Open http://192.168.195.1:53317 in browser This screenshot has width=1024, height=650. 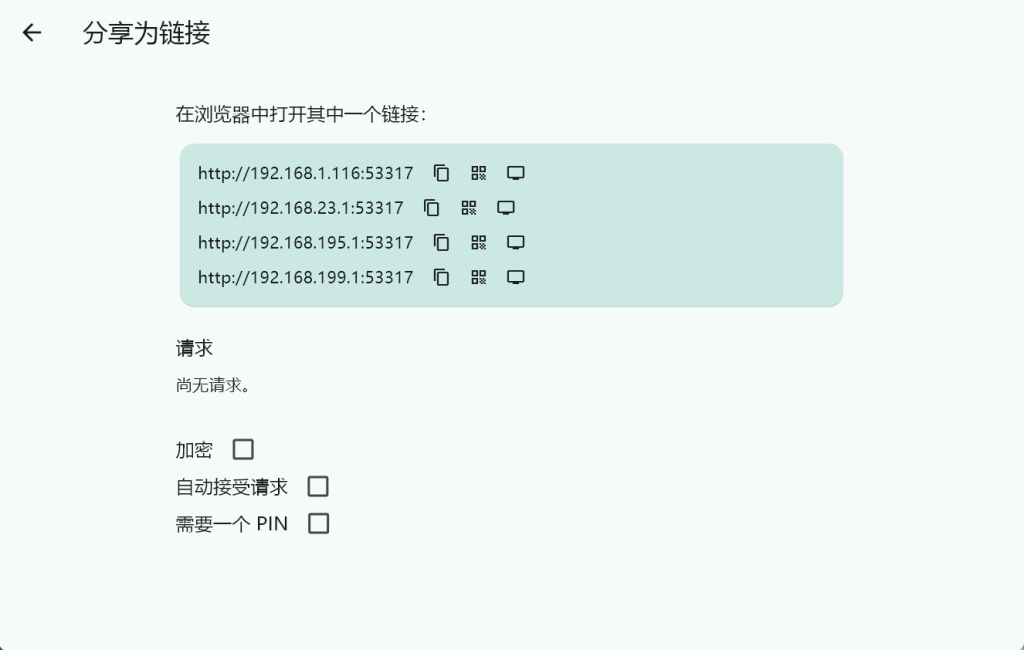[x=515, y=242]
